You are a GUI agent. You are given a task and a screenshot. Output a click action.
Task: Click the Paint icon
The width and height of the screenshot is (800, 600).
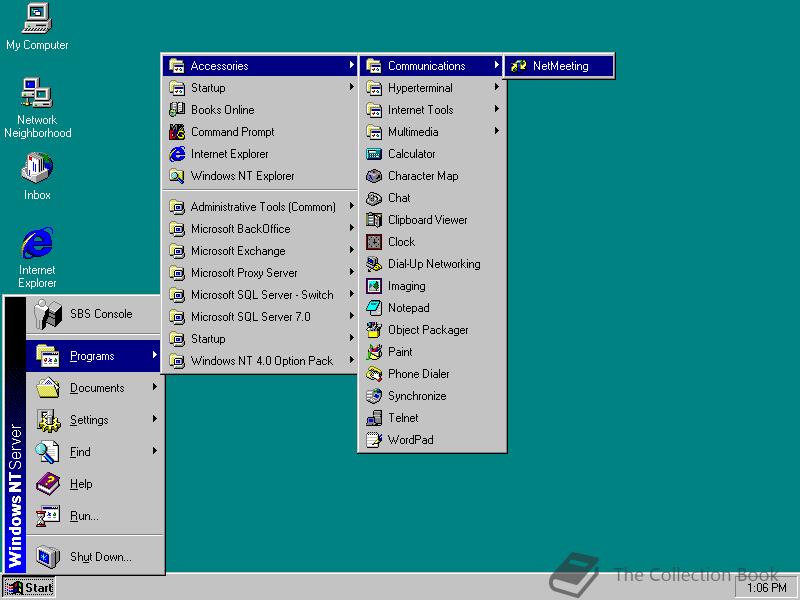(374, 352)
